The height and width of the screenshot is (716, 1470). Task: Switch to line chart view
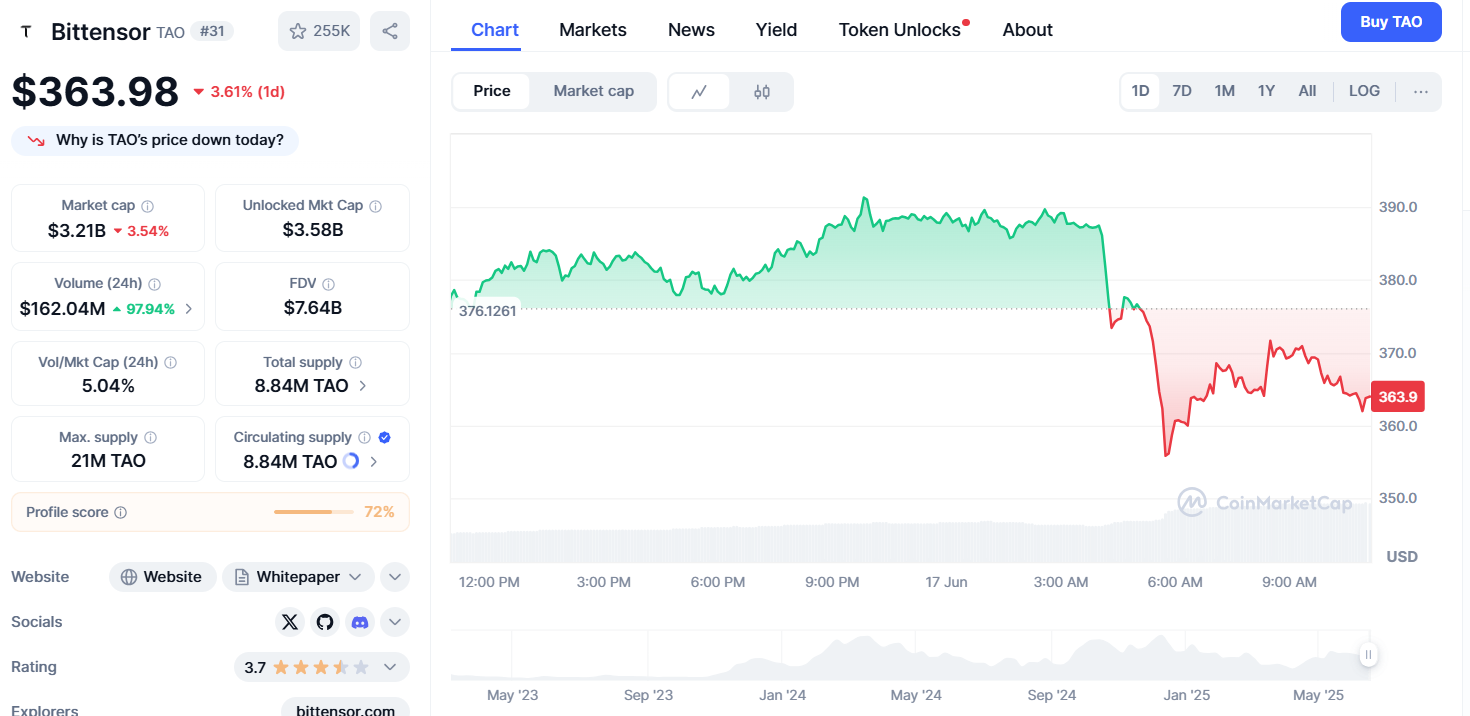click(x=699, y=92)
